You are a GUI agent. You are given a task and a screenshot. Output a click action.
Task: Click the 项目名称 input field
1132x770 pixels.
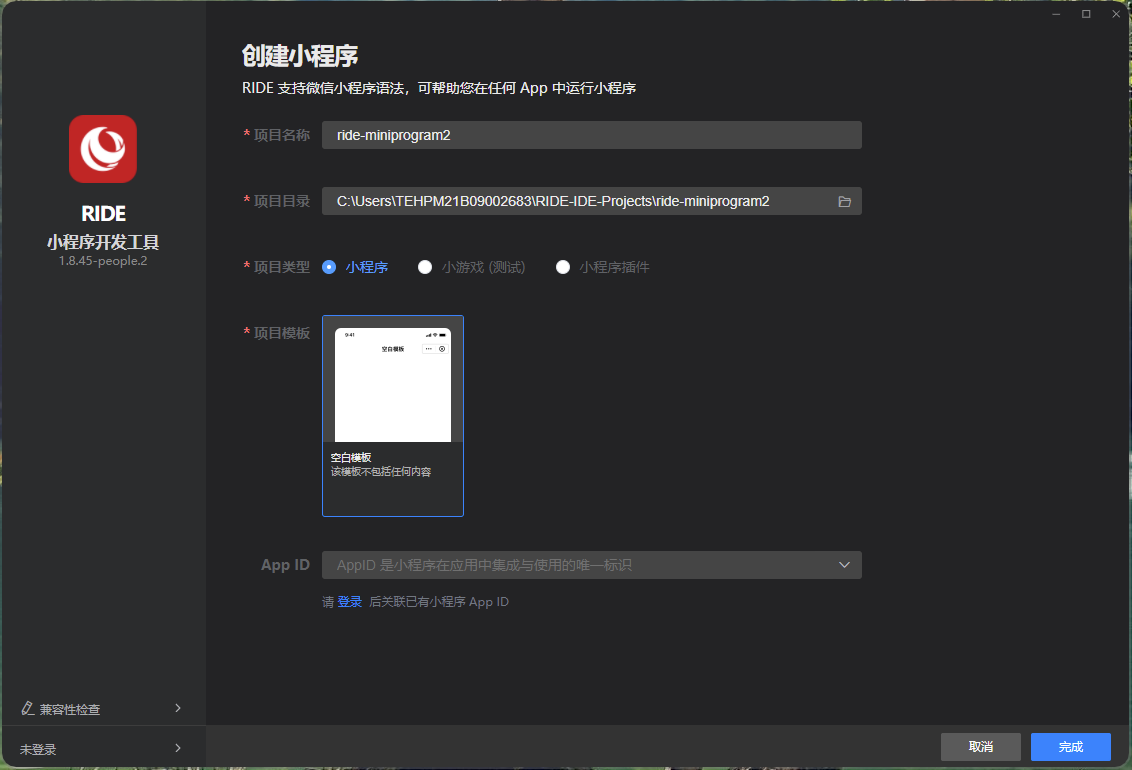click(591, 135)
